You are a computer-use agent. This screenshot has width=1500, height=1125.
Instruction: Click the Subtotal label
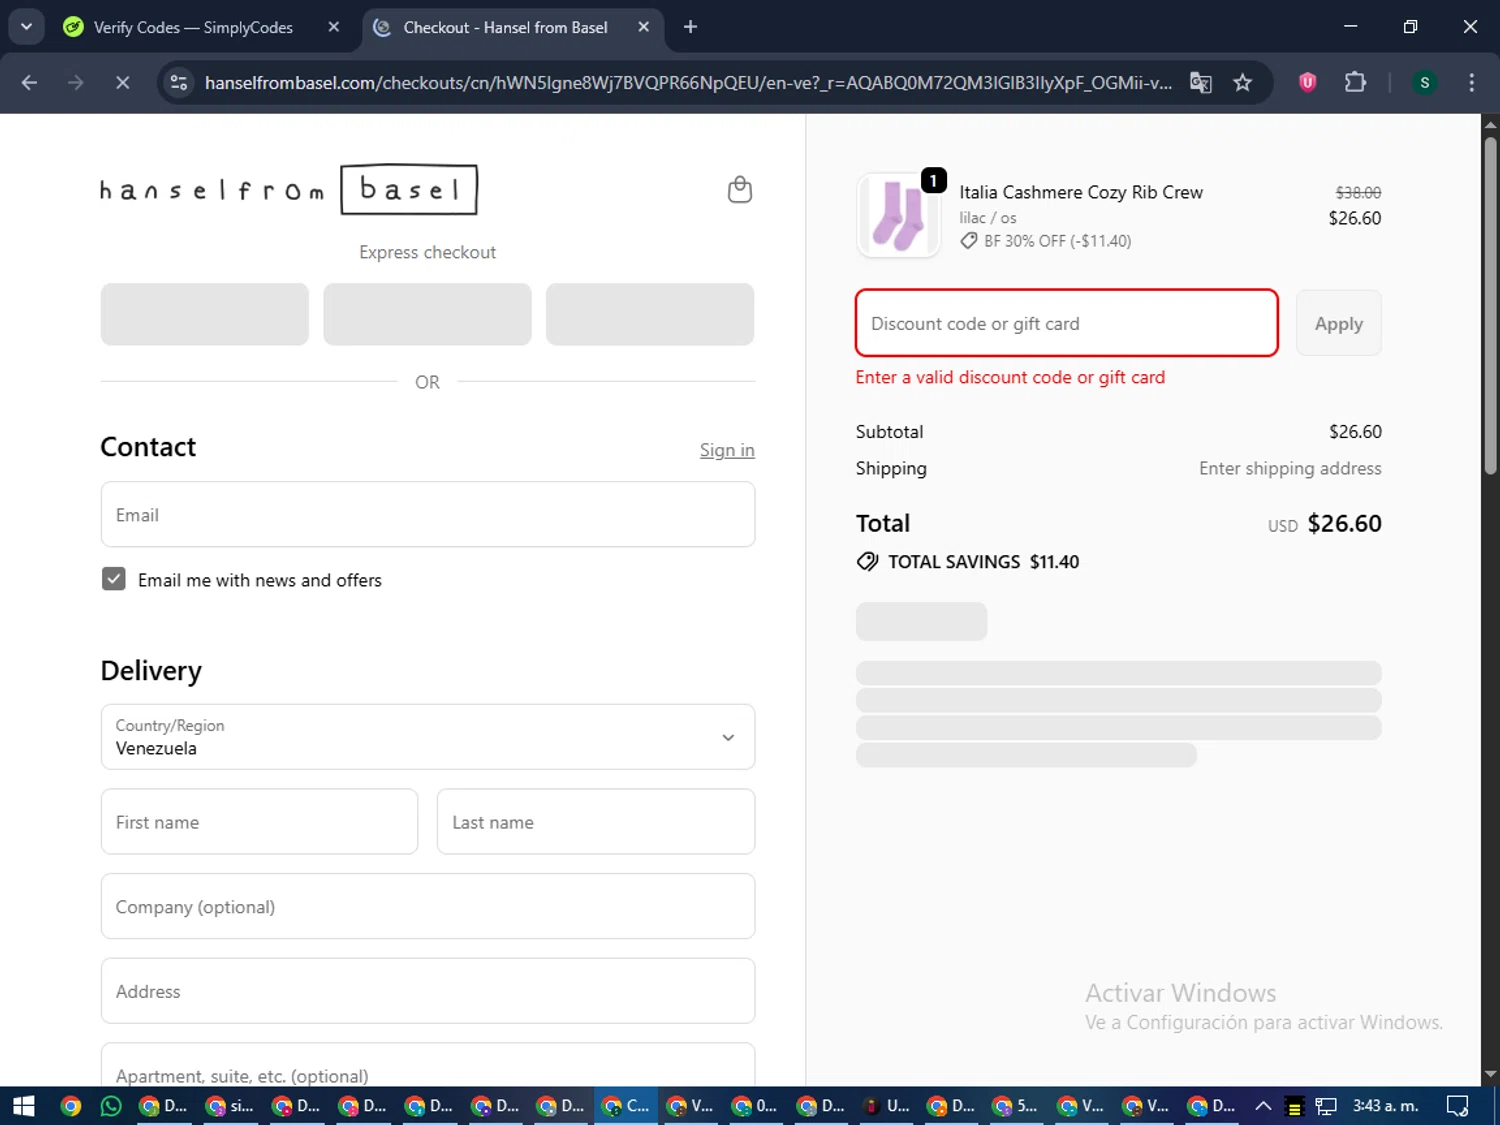pyautogui.click(x=889, y=431)
